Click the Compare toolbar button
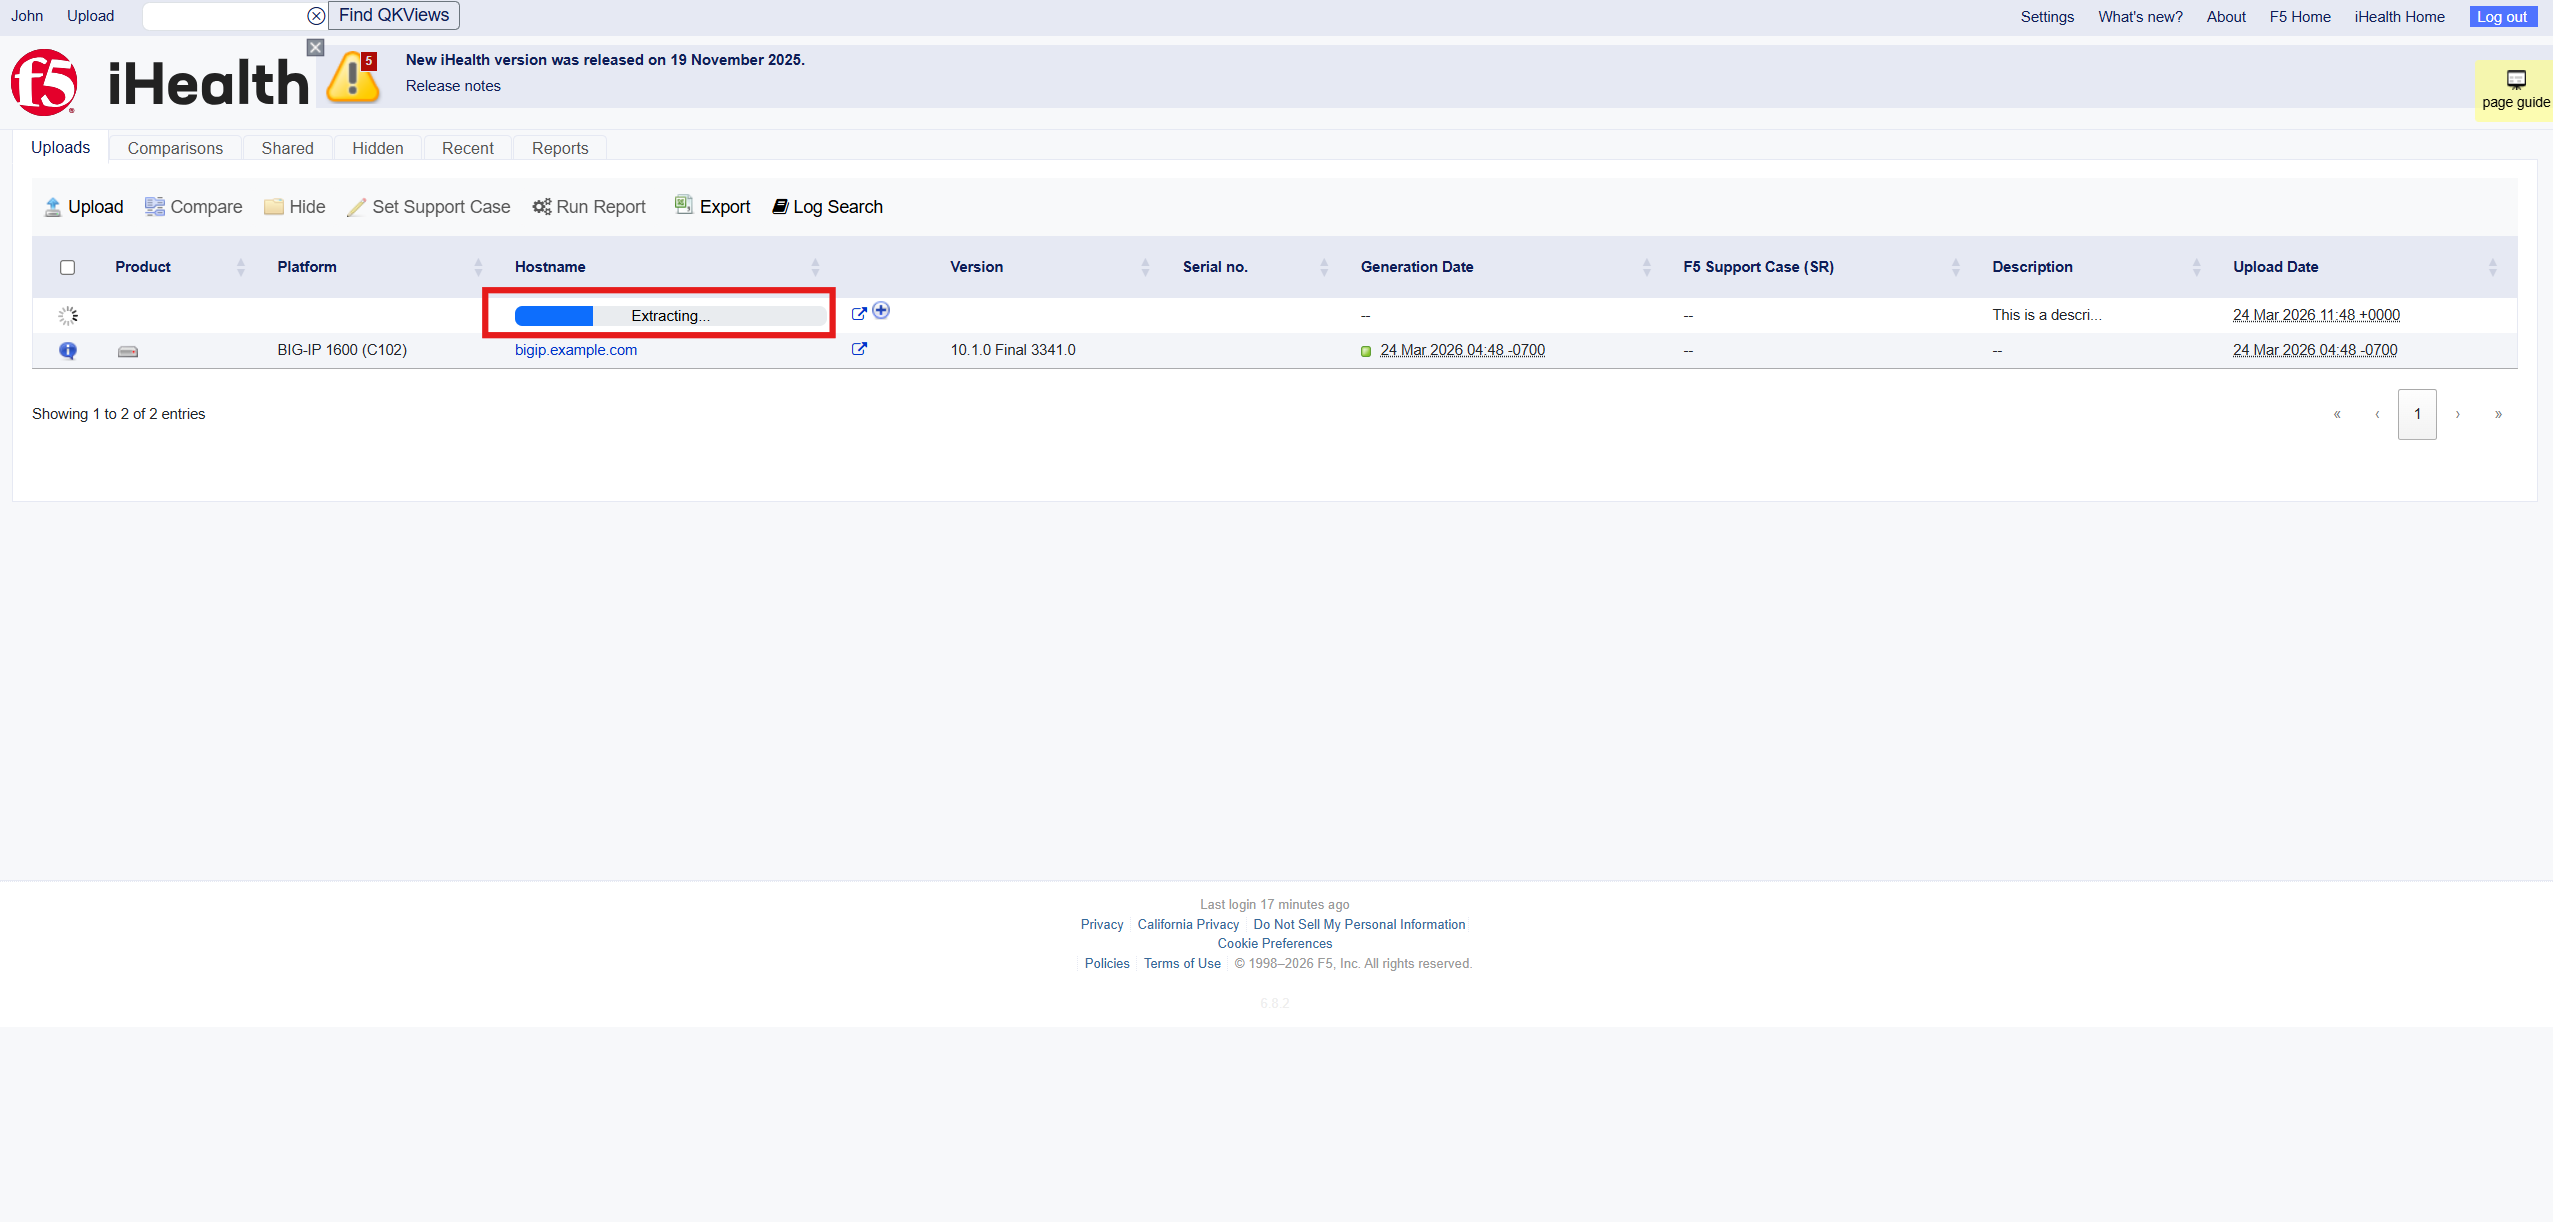 click(x=194, y=207)
